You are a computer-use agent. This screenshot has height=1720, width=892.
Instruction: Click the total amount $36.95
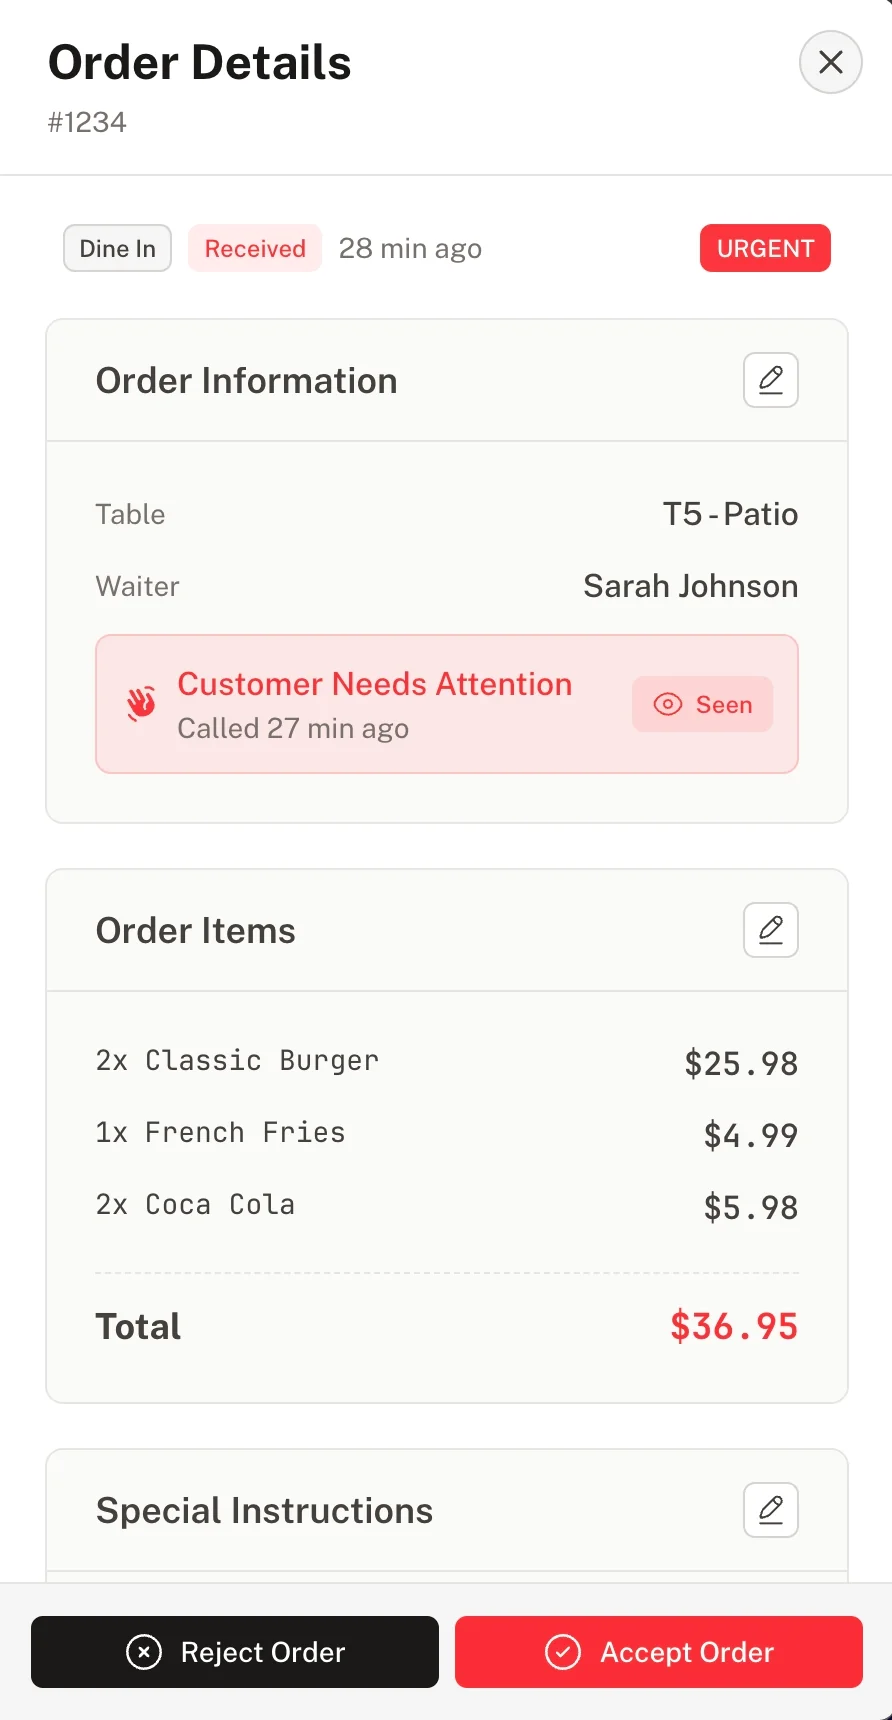pyautogui.click(x=733, y=1326)
